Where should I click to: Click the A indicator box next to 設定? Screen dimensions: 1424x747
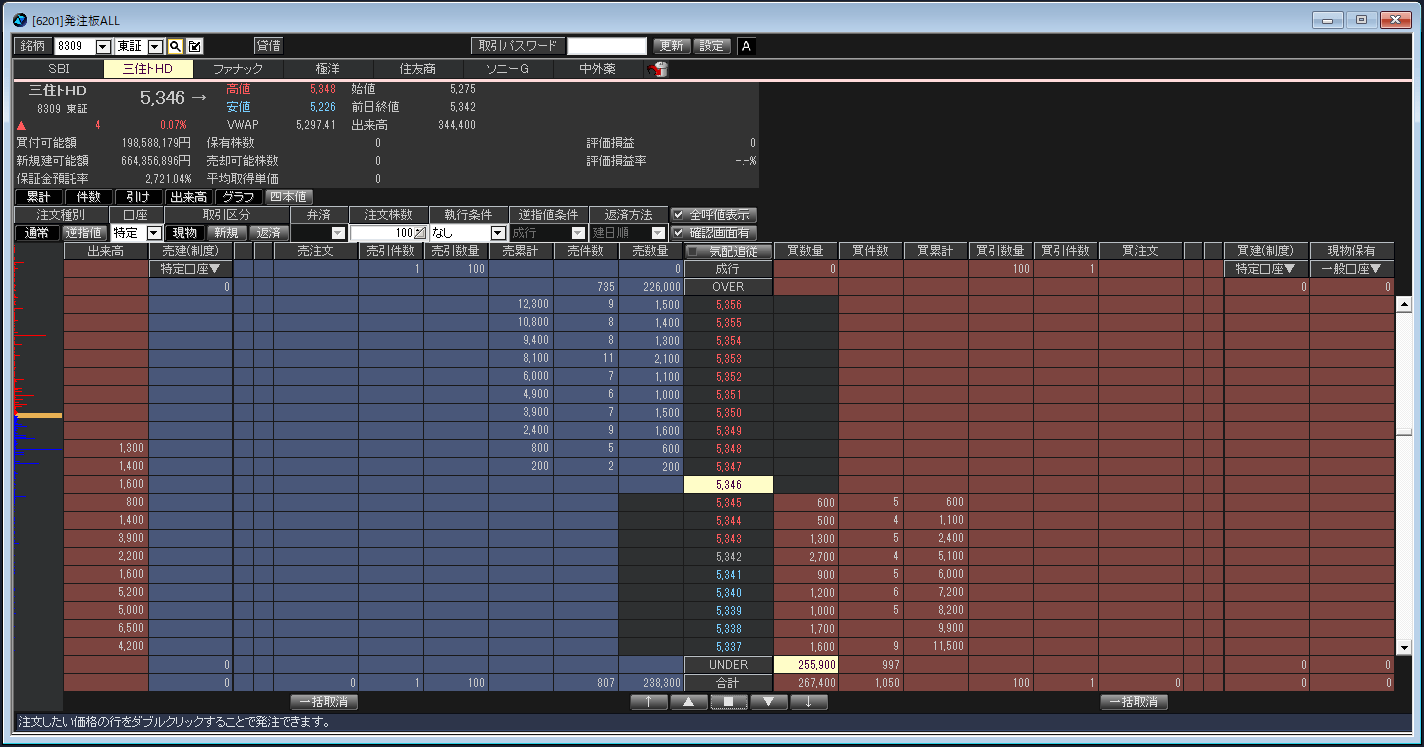tap(747, 46)
